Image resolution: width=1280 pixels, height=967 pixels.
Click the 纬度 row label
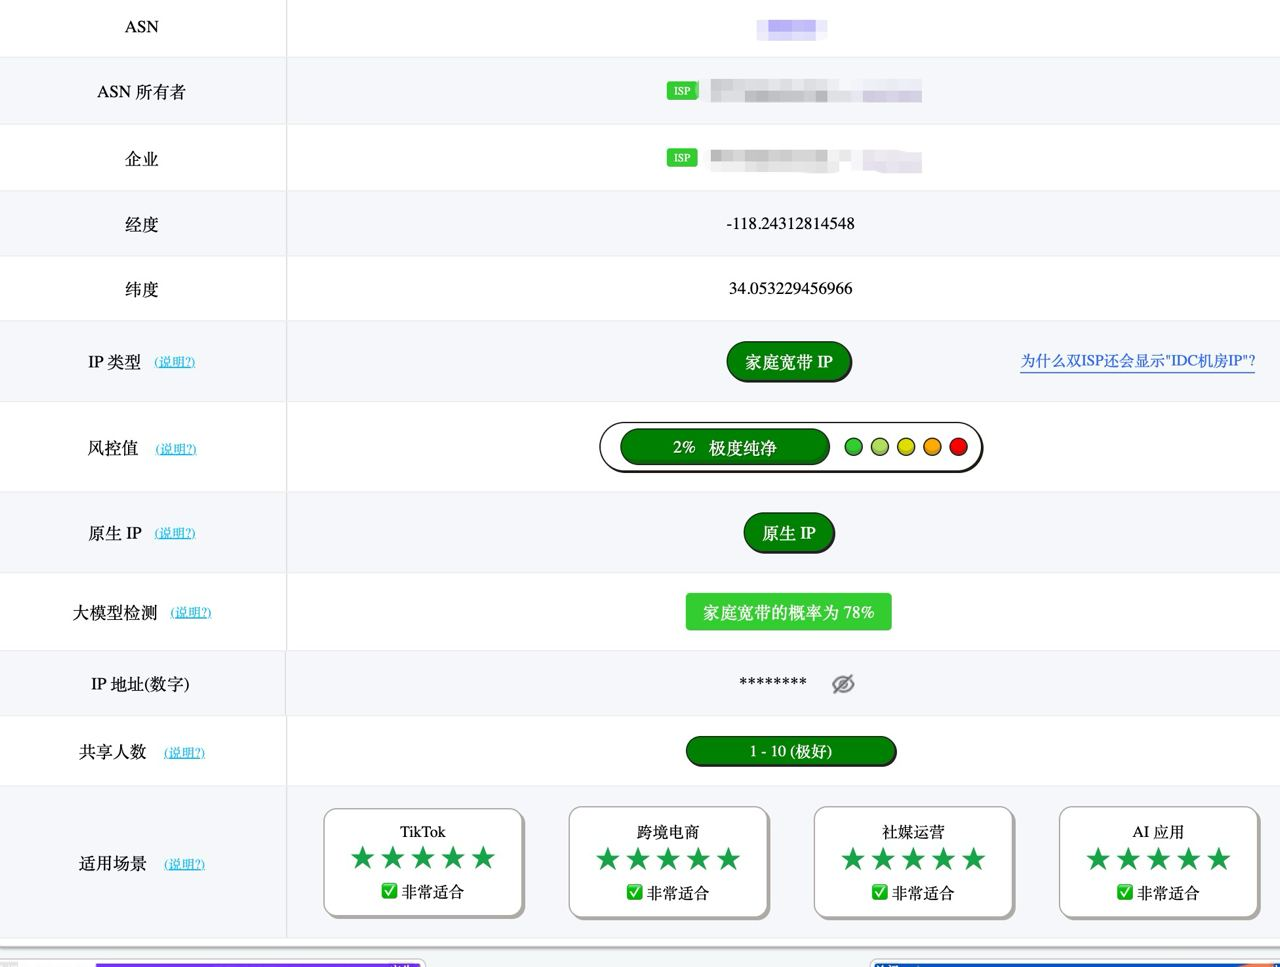[x=142, y=289]
